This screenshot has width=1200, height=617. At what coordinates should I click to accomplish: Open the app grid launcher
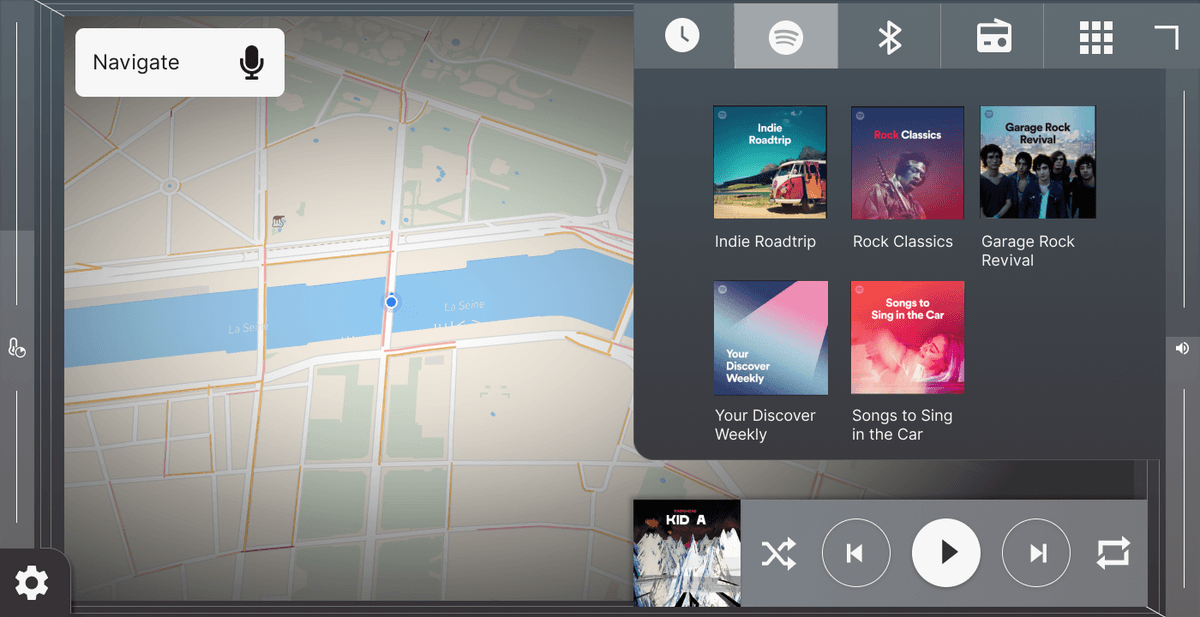(1096, 36)
